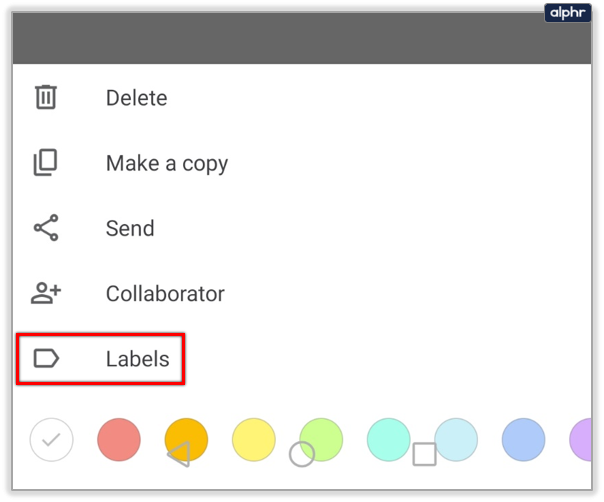The height and width of the screenshot is (502, 604).
Task: Pick the red note color
Action: [x=118, y=439]
